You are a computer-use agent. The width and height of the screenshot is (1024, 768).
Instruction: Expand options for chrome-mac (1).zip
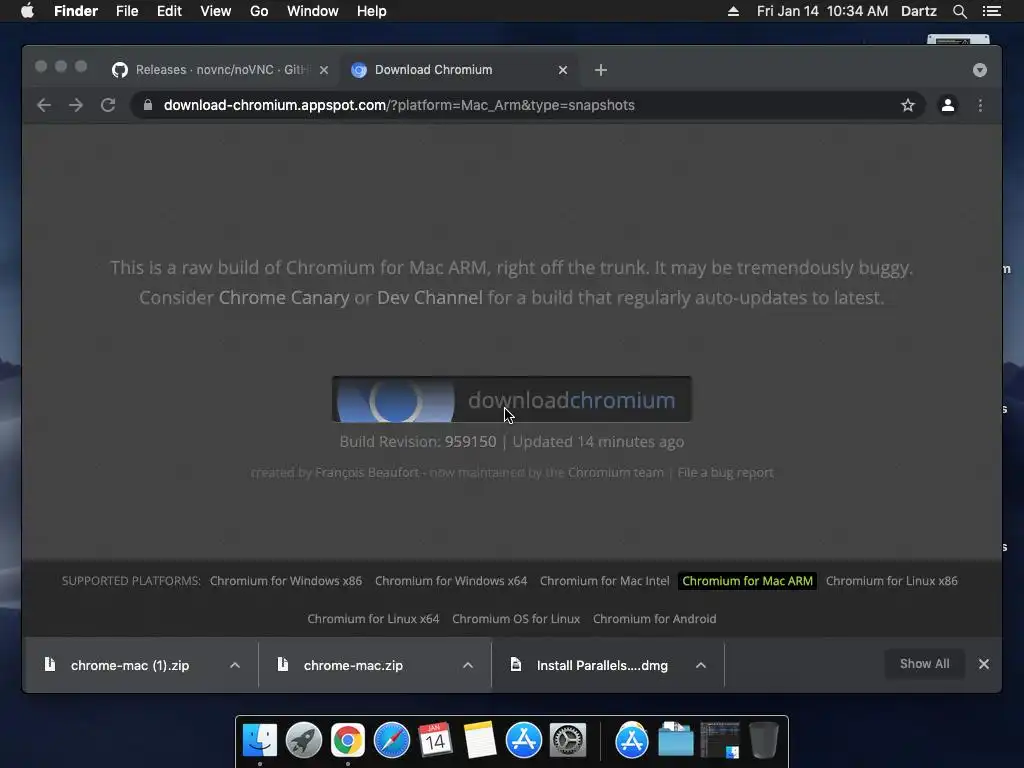point(235,665)
